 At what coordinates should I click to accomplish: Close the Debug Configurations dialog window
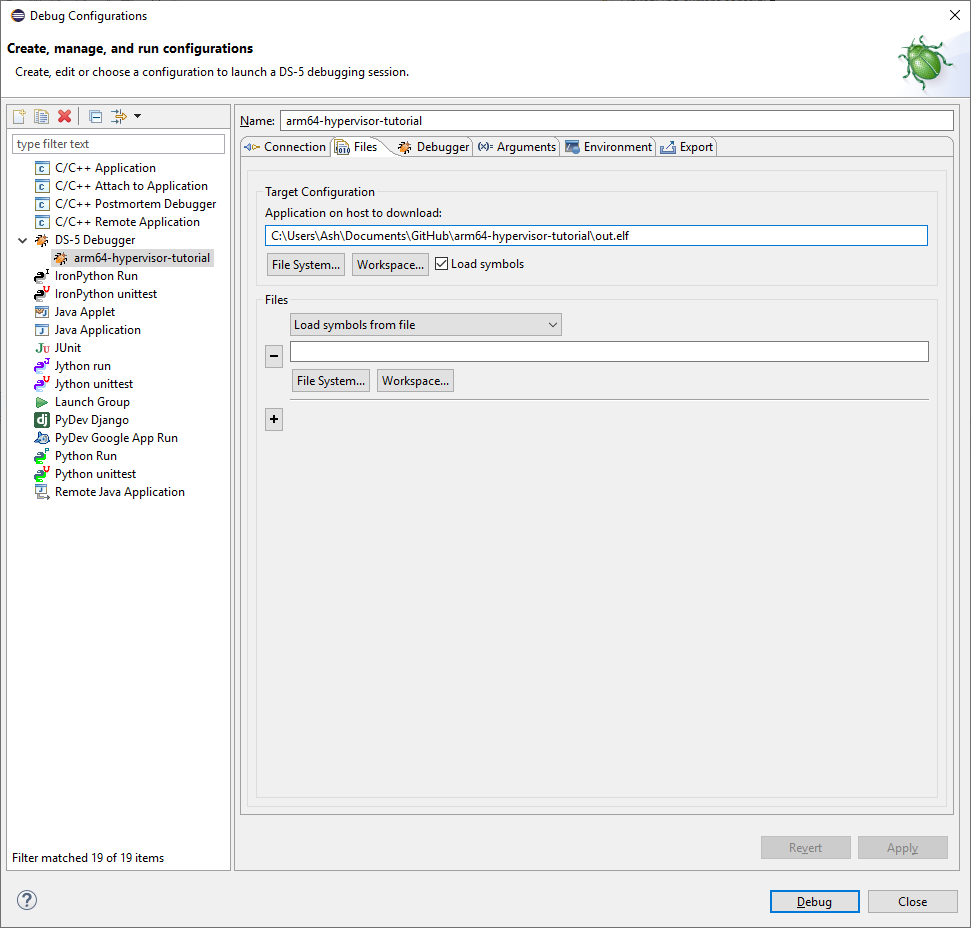pos(955,15)
